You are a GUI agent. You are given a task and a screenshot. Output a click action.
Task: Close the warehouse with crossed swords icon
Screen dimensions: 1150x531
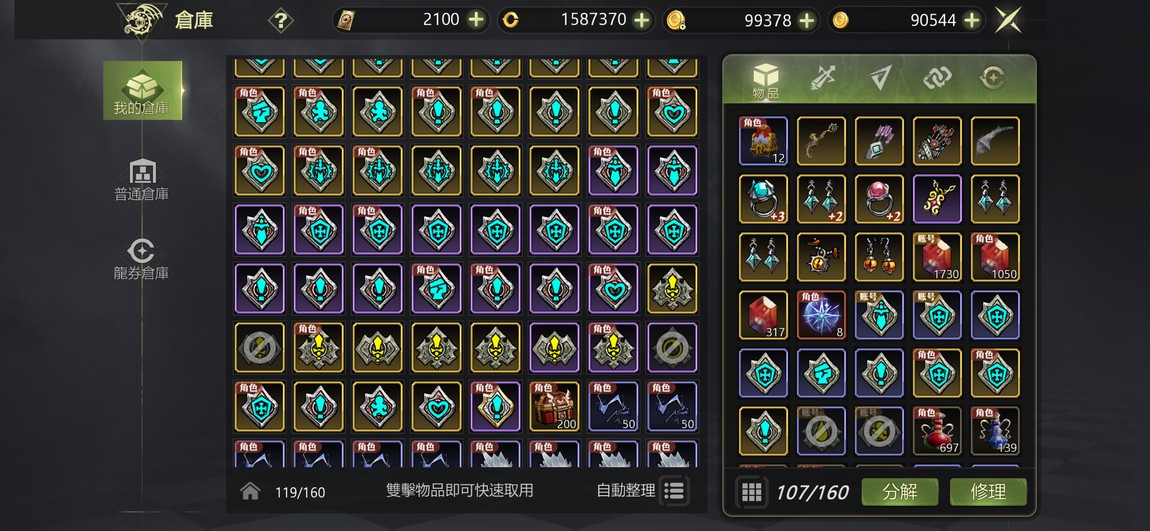(1009, 20)
